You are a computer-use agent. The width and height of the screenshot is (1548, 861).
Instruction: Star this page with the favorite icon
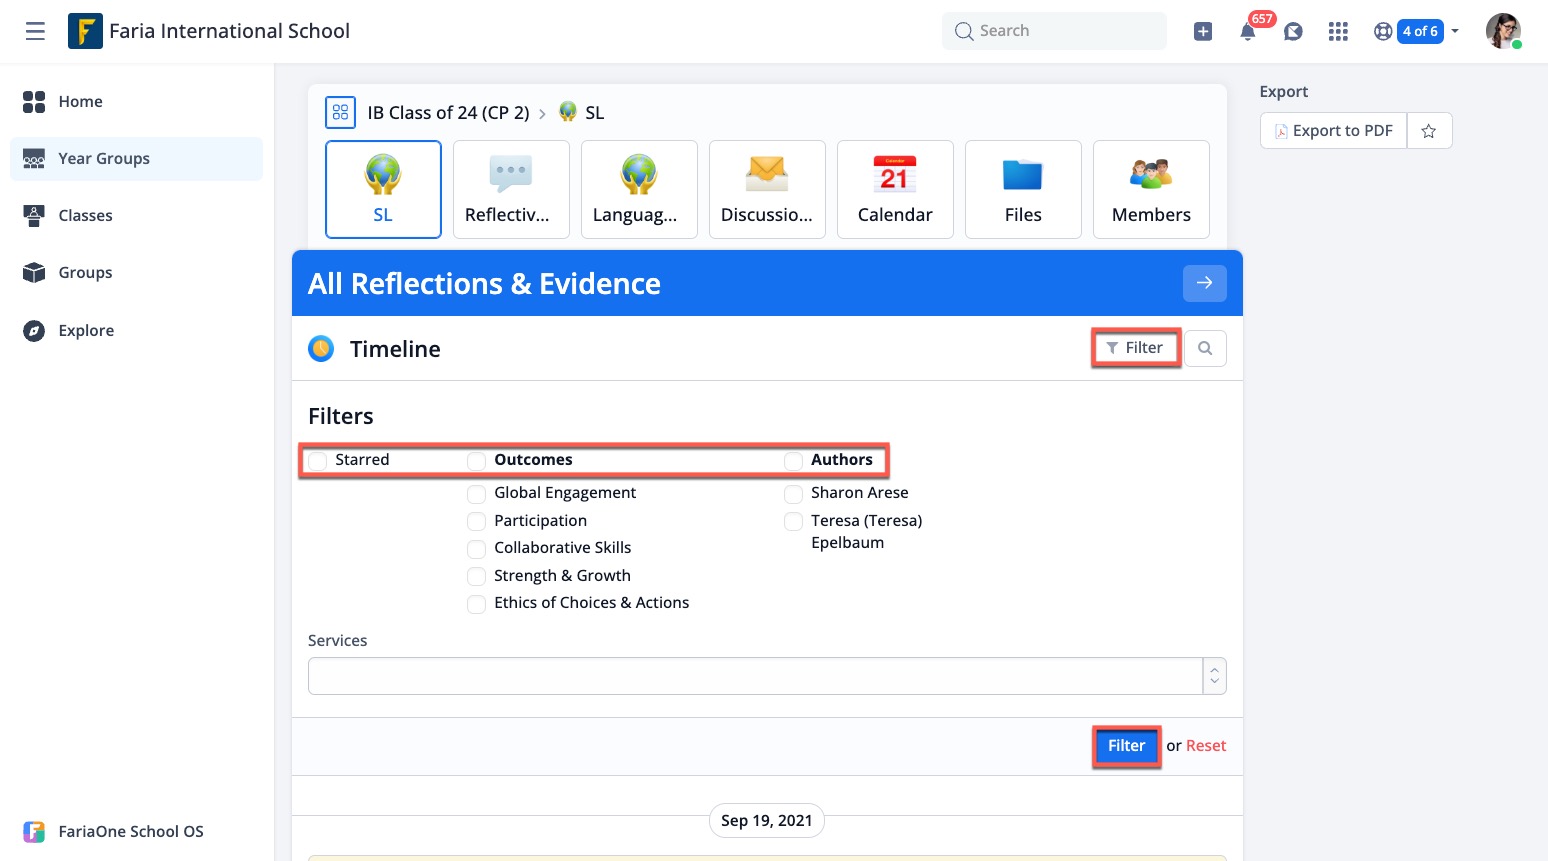(x=1429, y=131)
